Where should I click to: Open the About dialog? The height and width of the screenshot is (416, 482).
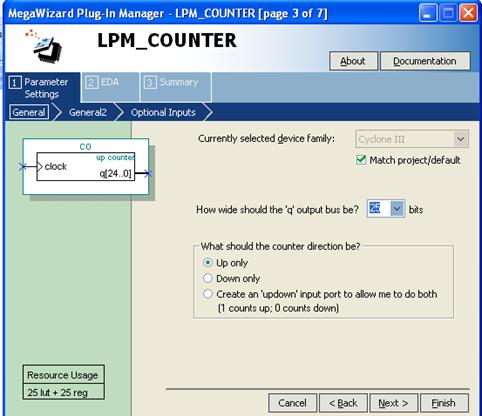(353, 61)
